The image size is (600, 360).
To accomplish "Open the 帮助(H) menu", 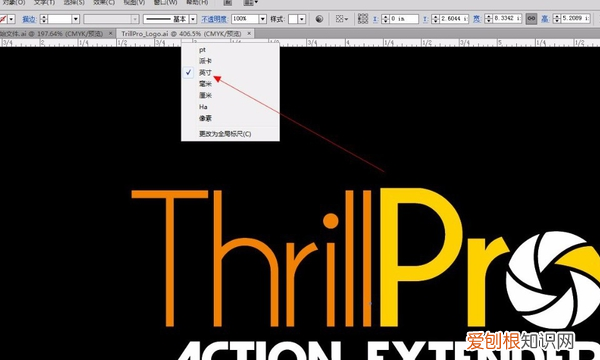I will [x=197, y=2].
